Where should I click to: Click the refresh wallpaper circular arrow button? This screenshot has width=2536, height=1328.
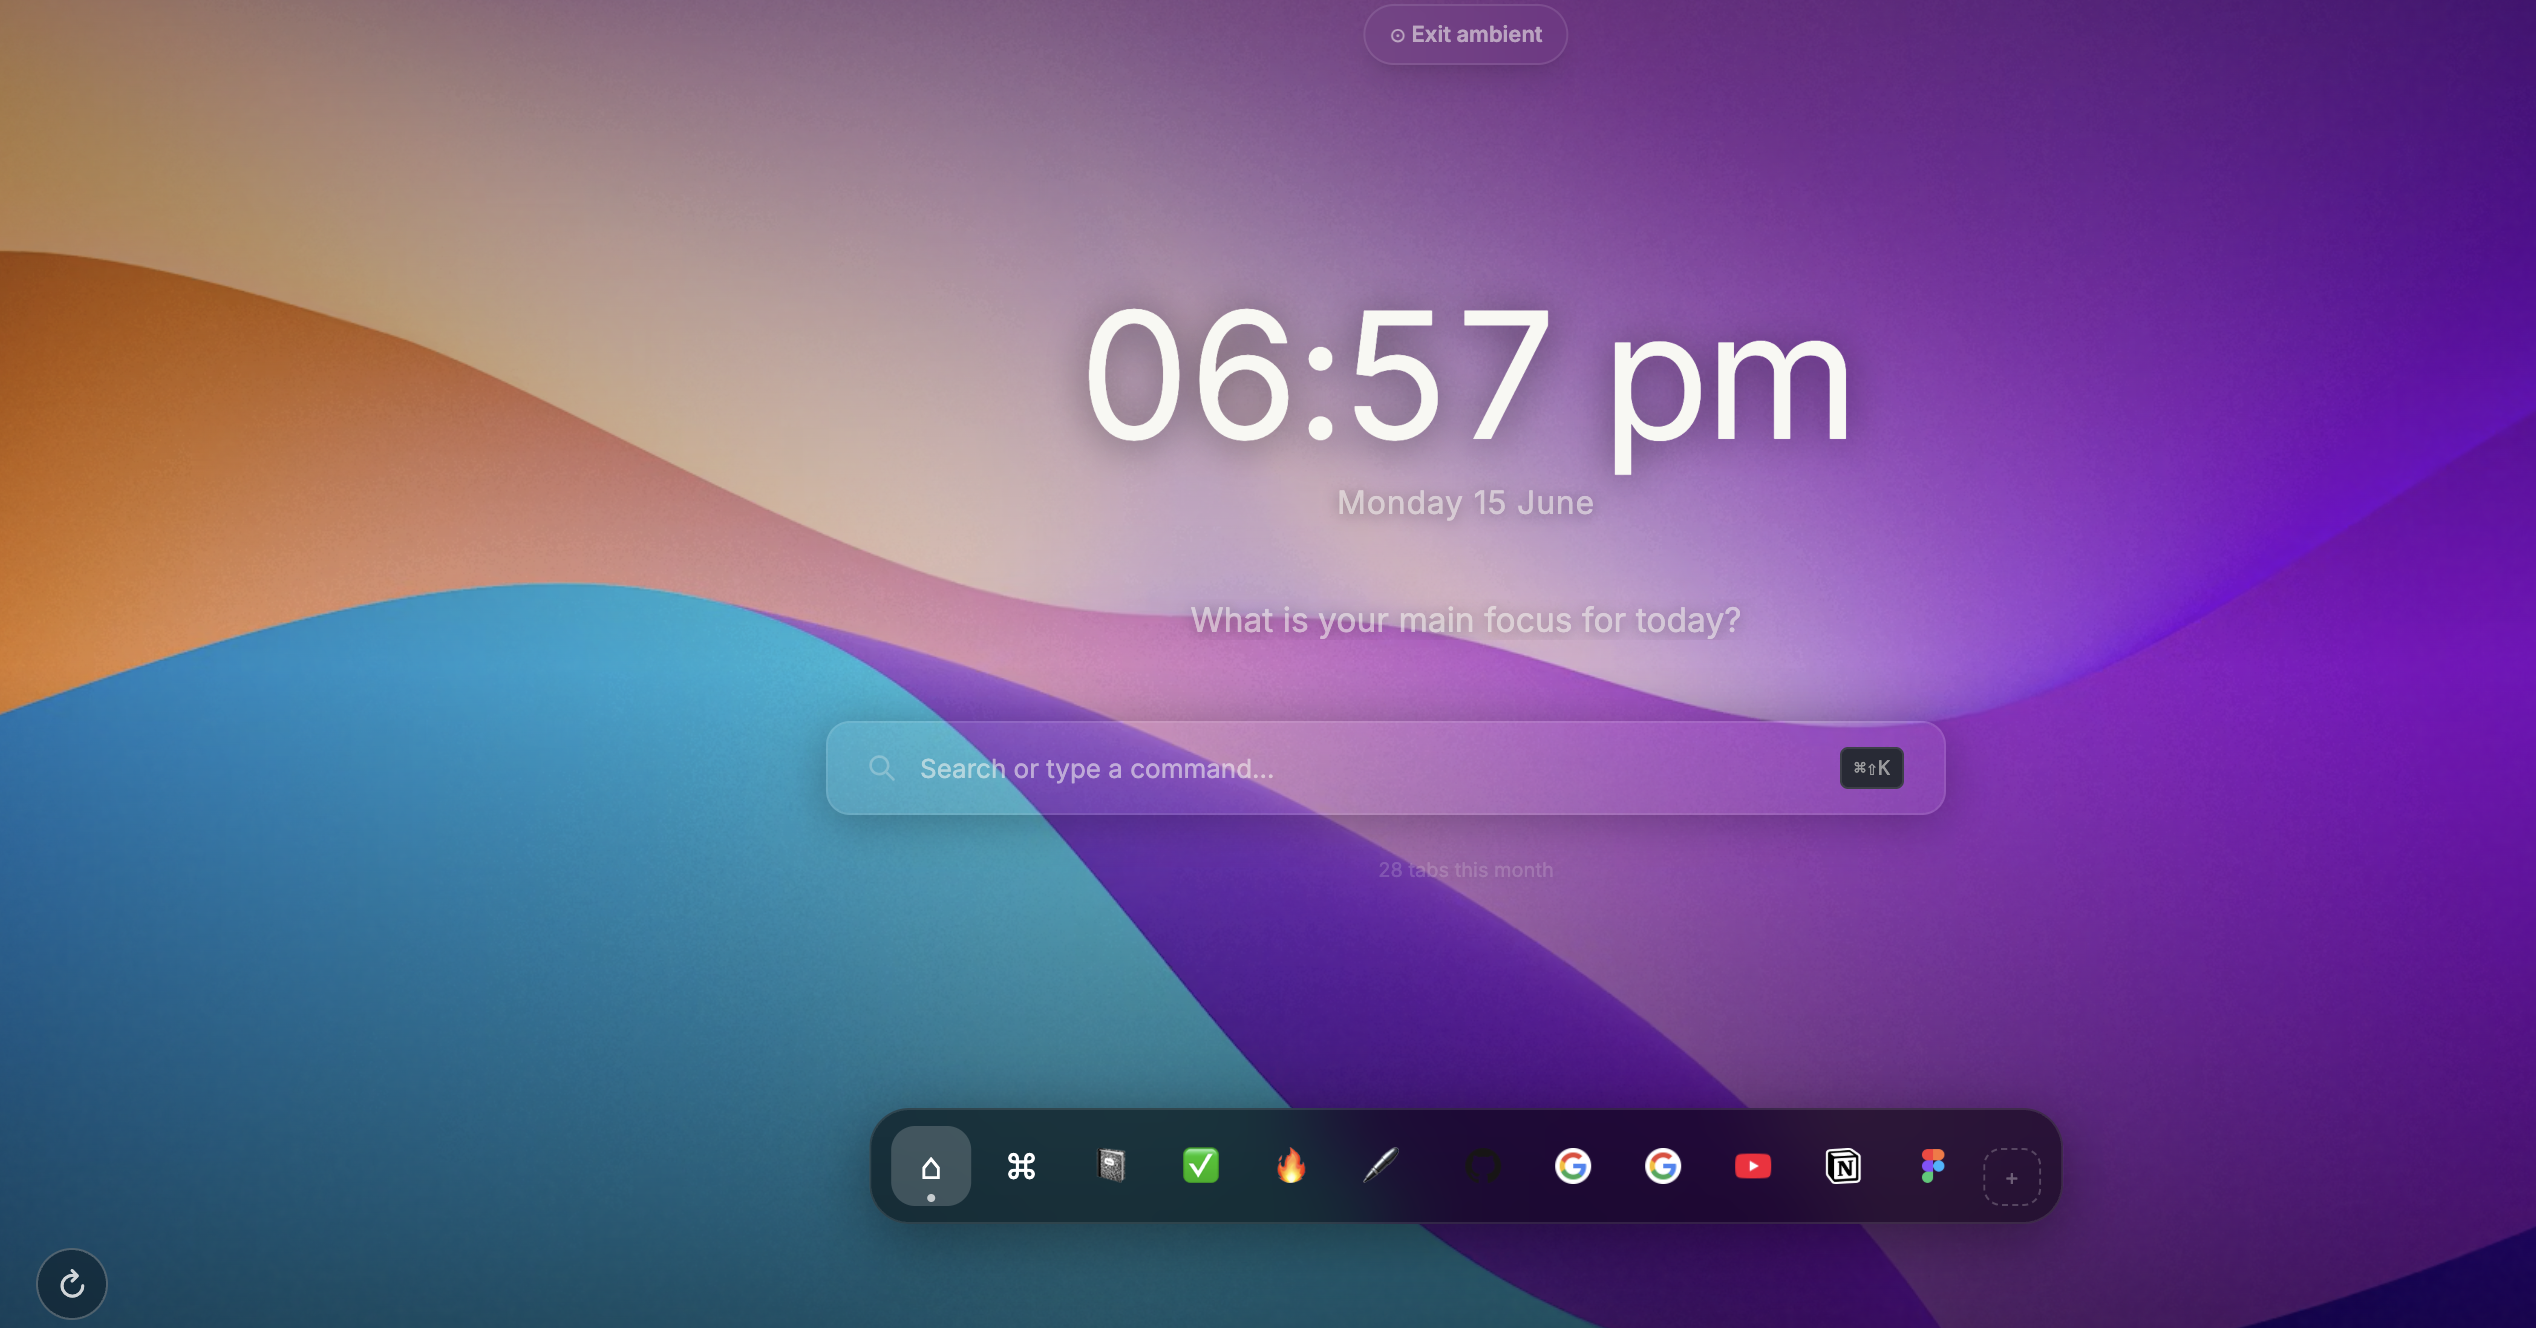pos(72,1284)
